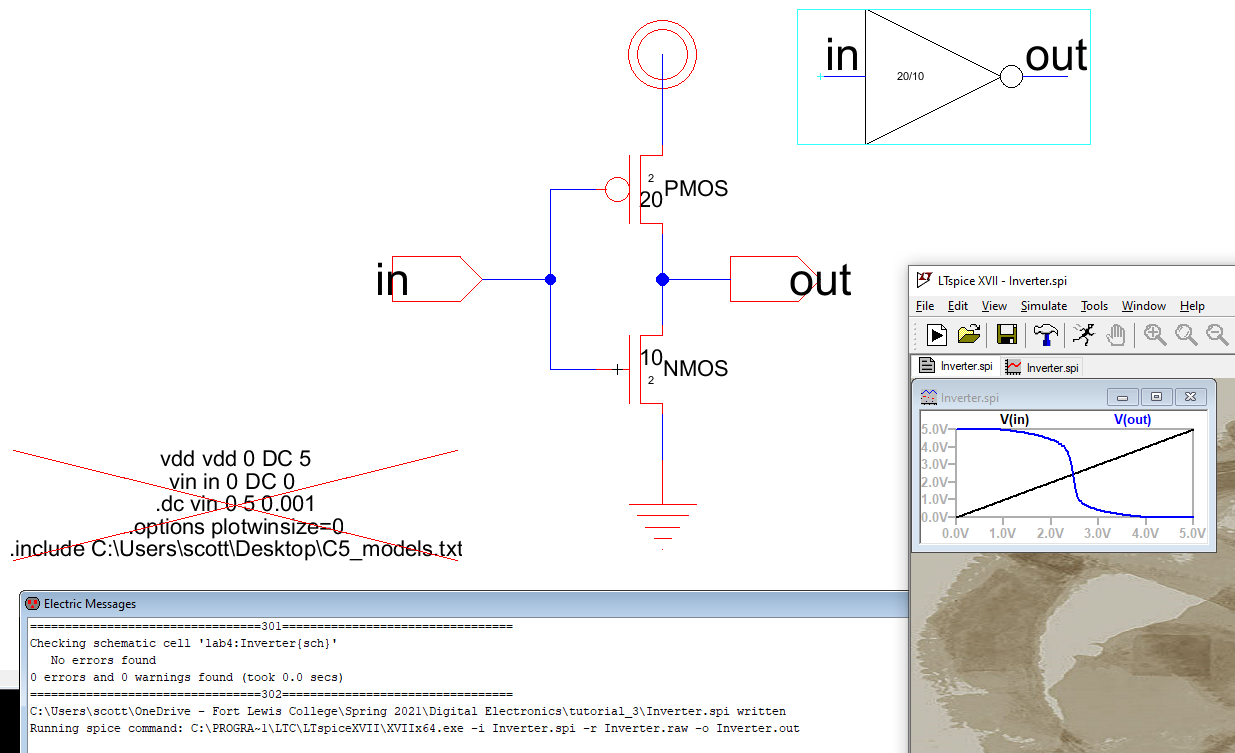The image size is (1235, 753).
Task: Click the new schematic icon in LTspice toolbar
Action: (x=937, y=335)
